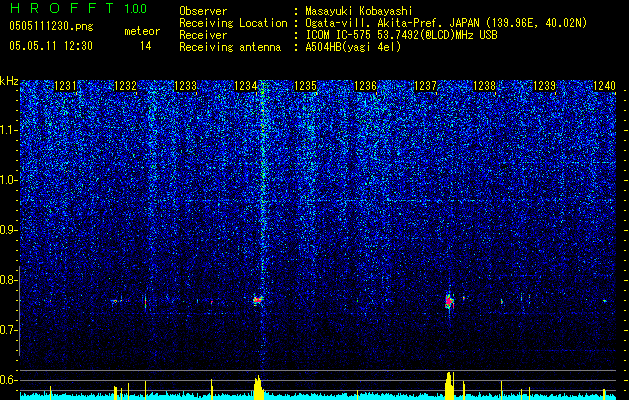Click the 1.1 kHz axis label
The width and height of the screenshot is (629, 400).
[9, 130]
